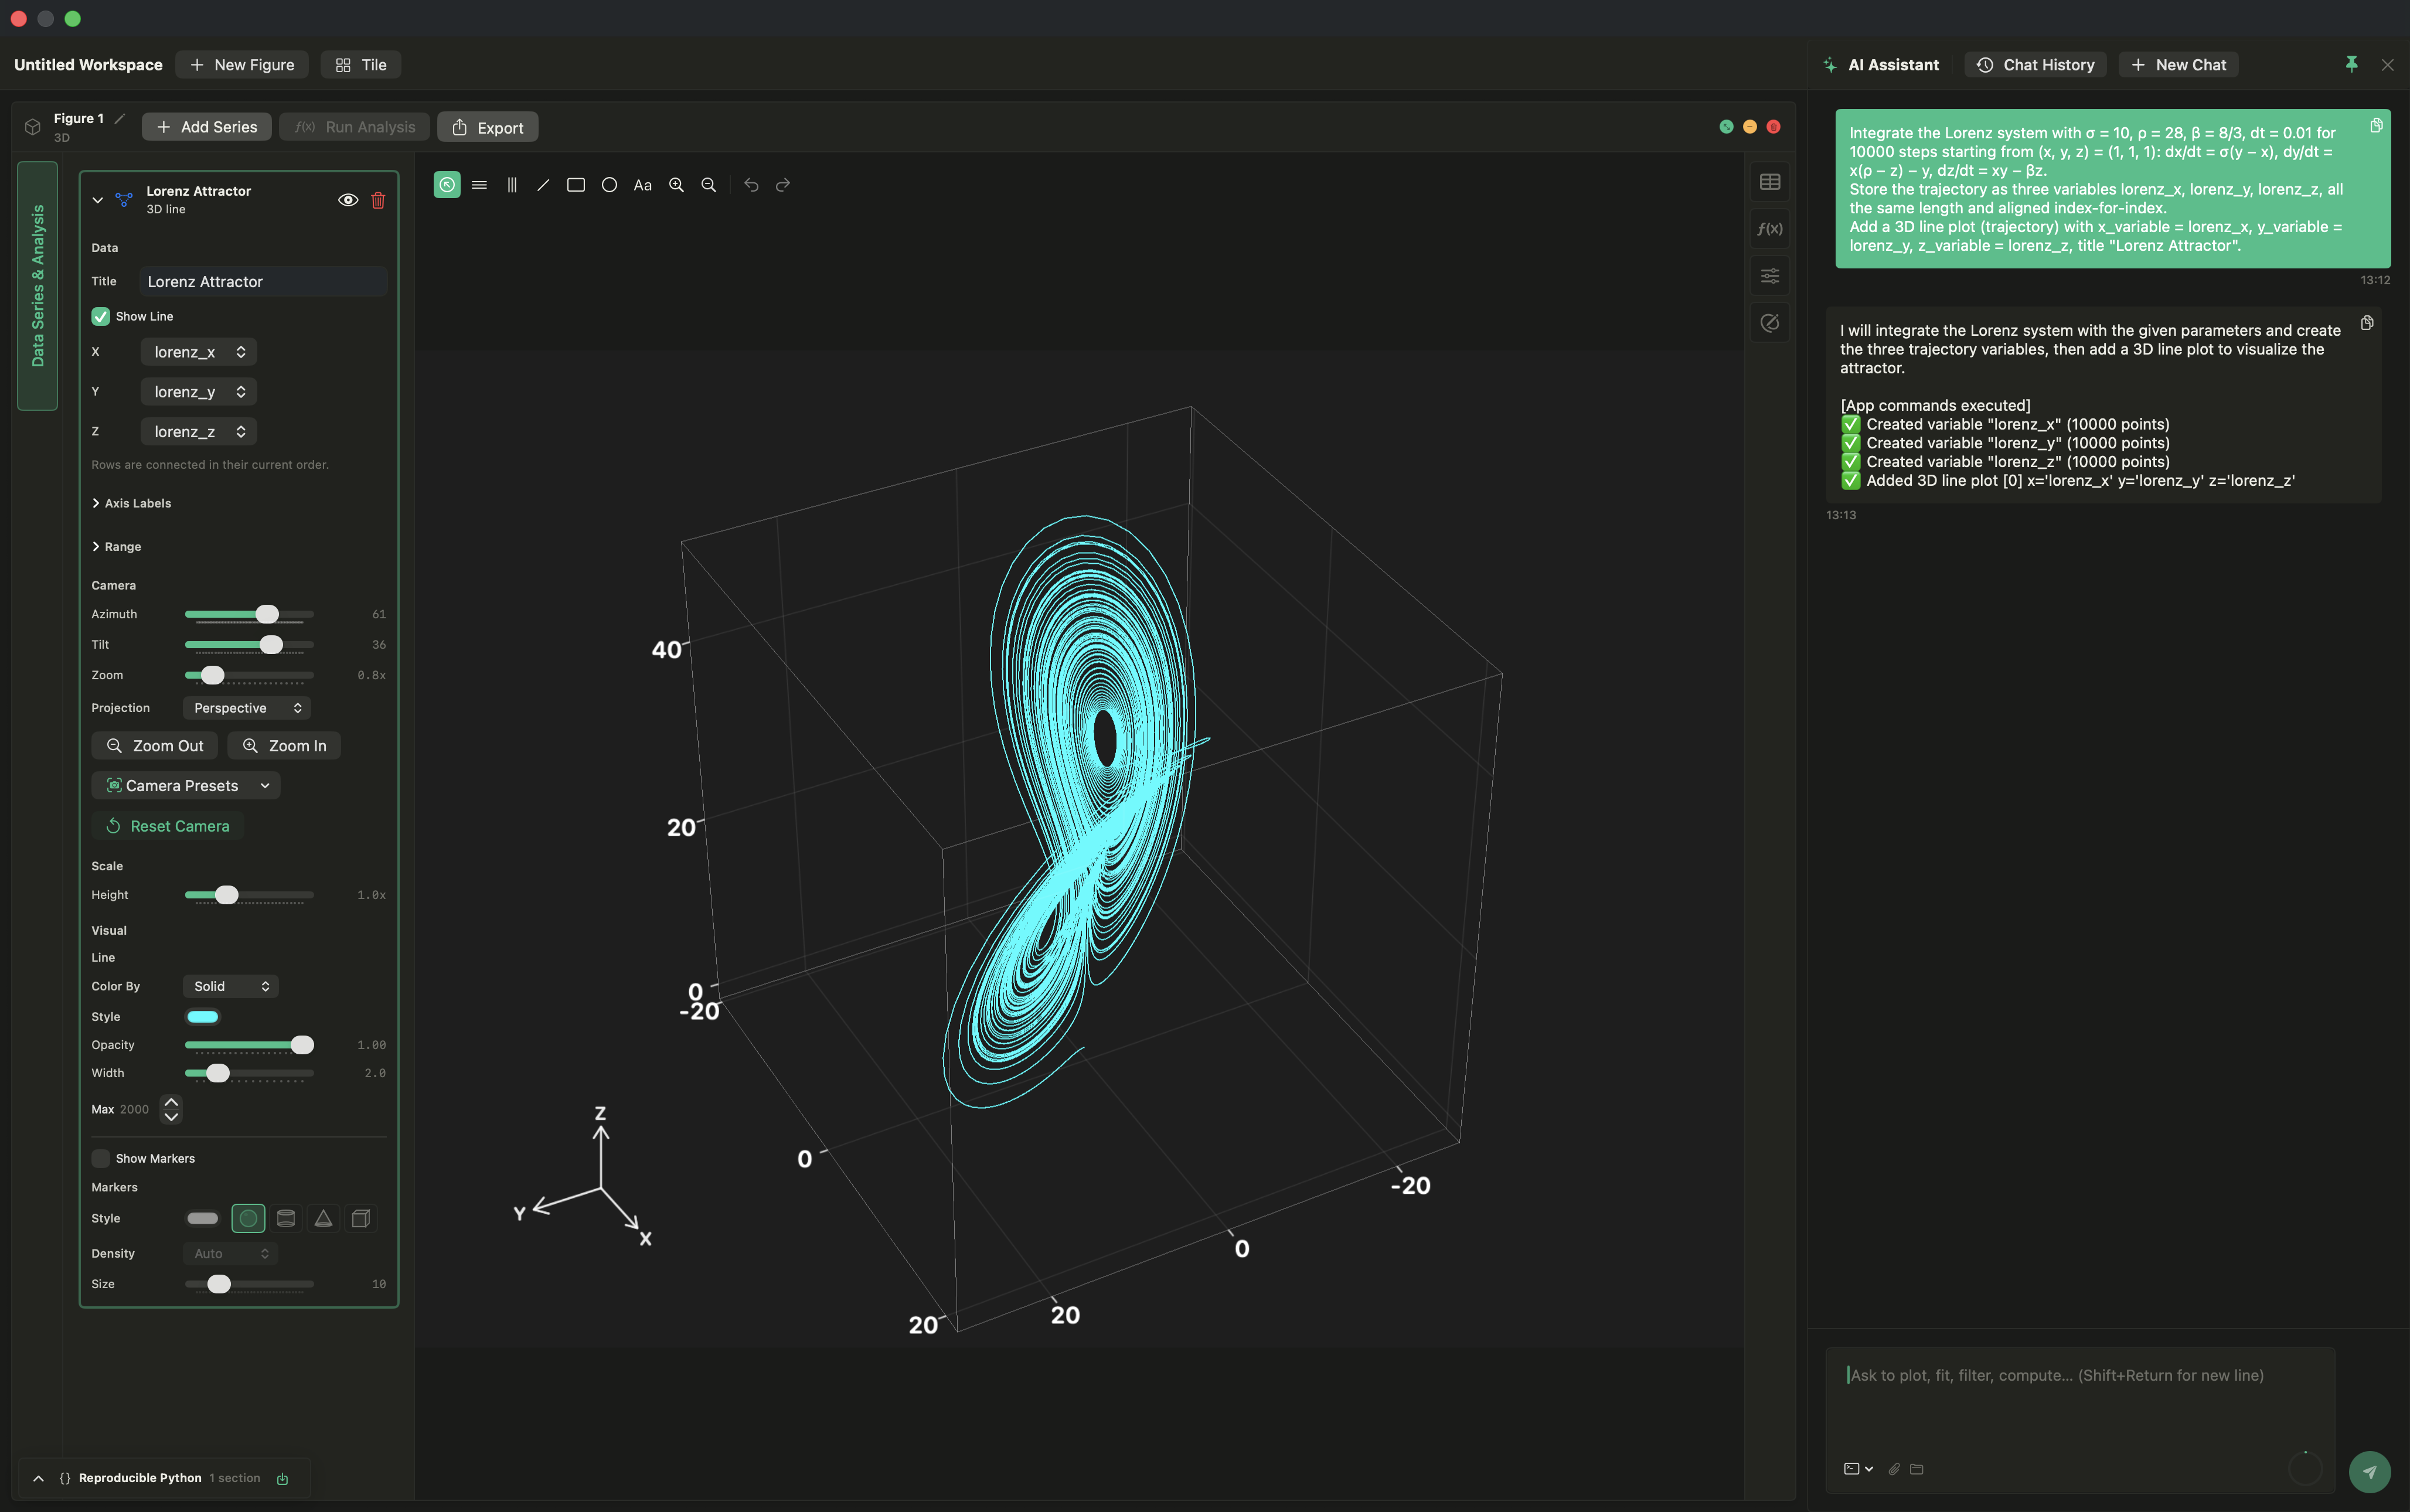Open the Camera Presets dropdown

pos(186,786)
